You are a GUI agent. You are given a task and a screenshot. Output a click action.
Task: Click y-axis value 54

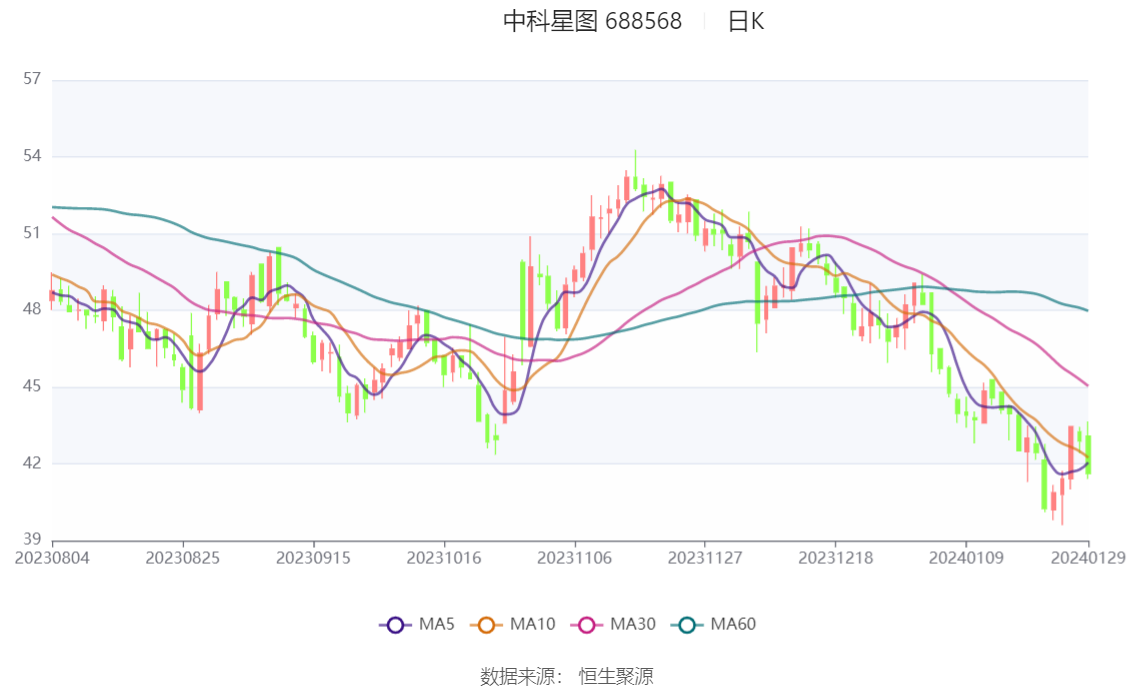click(32, 155)
